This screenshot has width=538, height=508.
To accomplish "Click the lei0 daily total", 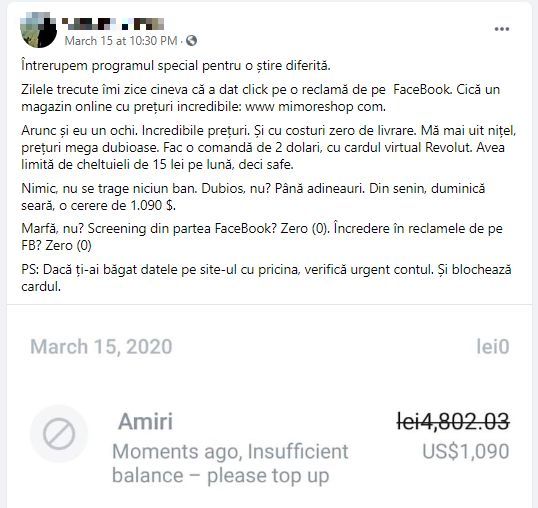I will pyautogui.click(x=493, y=346).
